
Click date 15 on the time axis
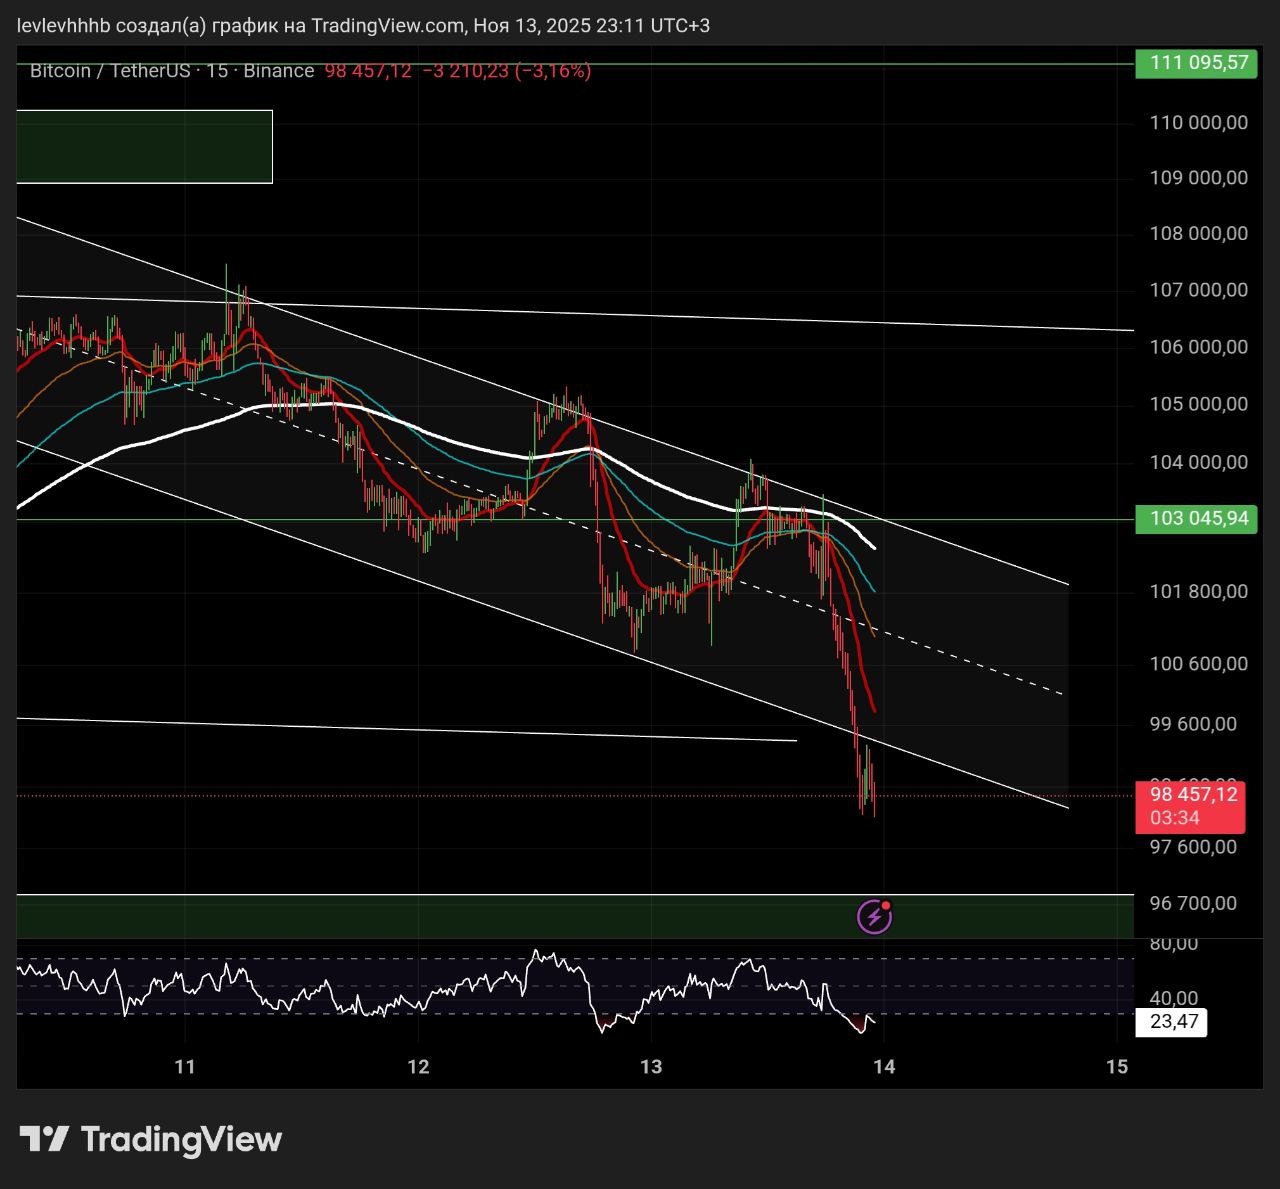[x=1117, y=1067]
